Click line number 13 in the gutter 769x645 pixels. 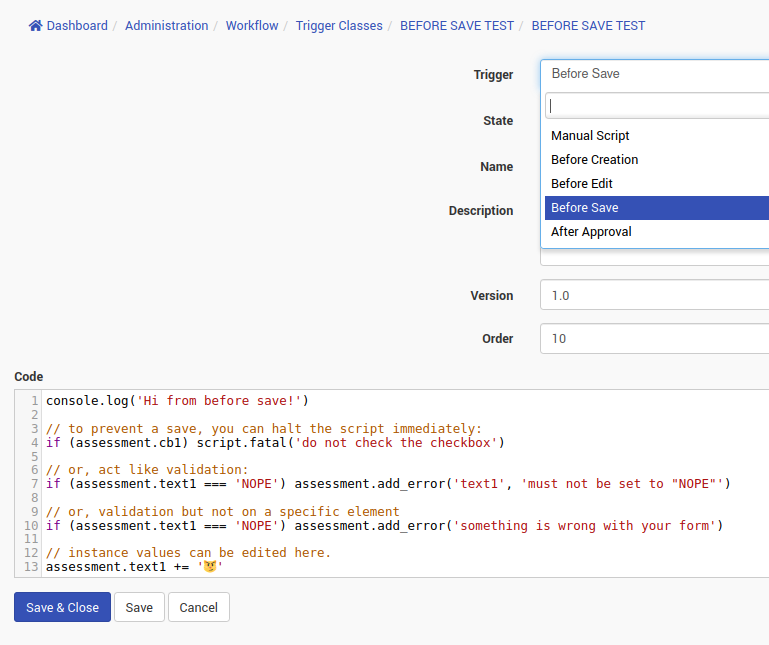click(x=31, y=567)
